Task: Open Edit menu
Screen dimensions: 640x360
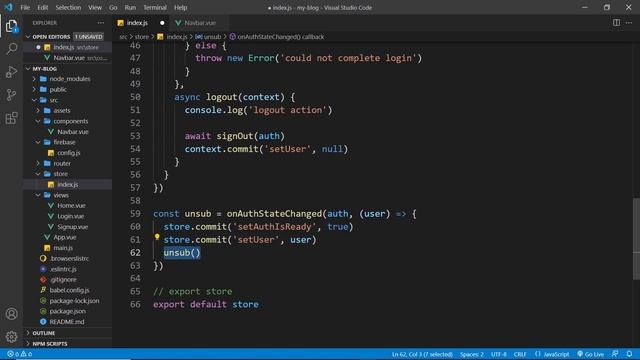Action: (x=42, y=7)
